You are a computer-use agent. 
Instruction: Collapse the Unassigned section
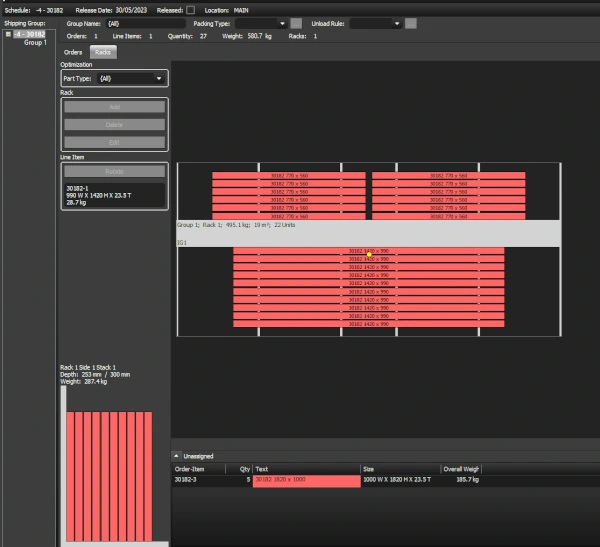point(176,456)
